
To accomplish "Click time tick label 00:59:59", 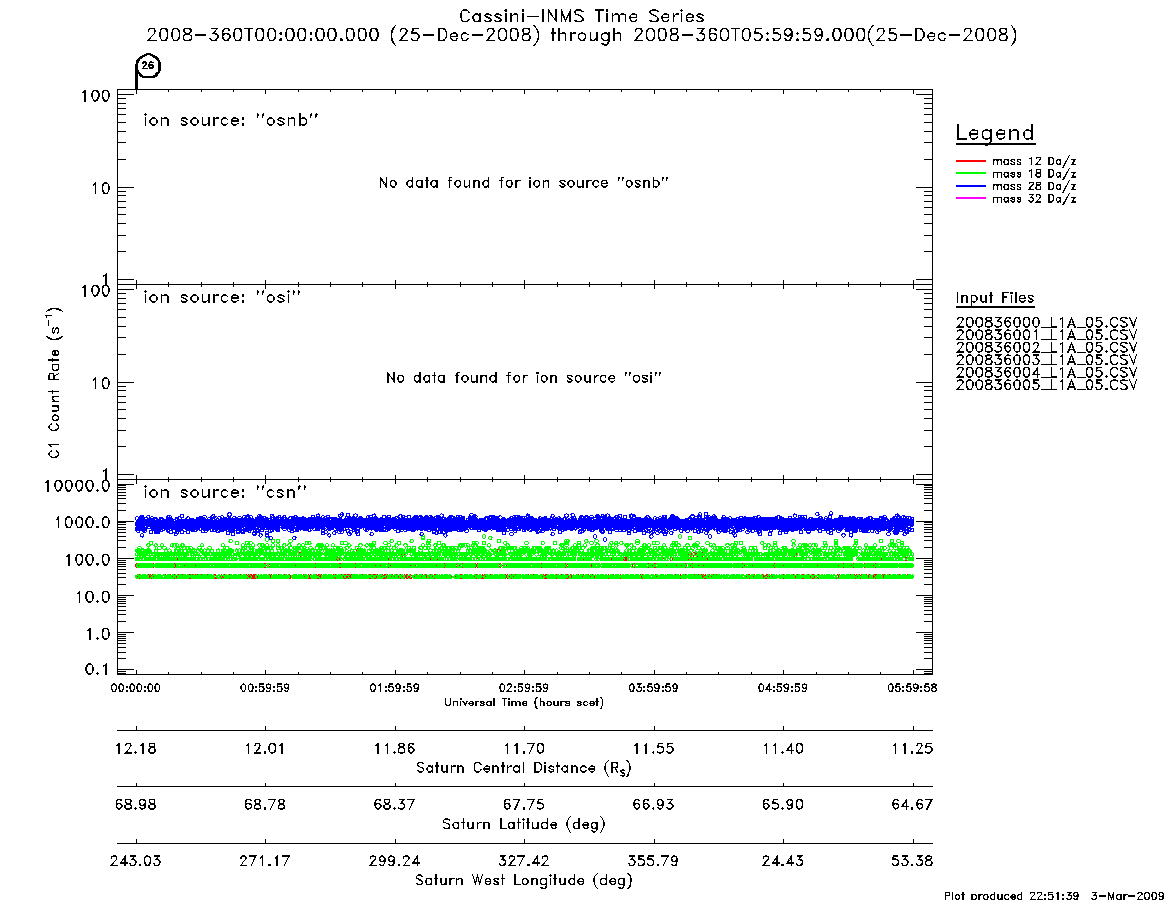I will (x=265, y=688).
